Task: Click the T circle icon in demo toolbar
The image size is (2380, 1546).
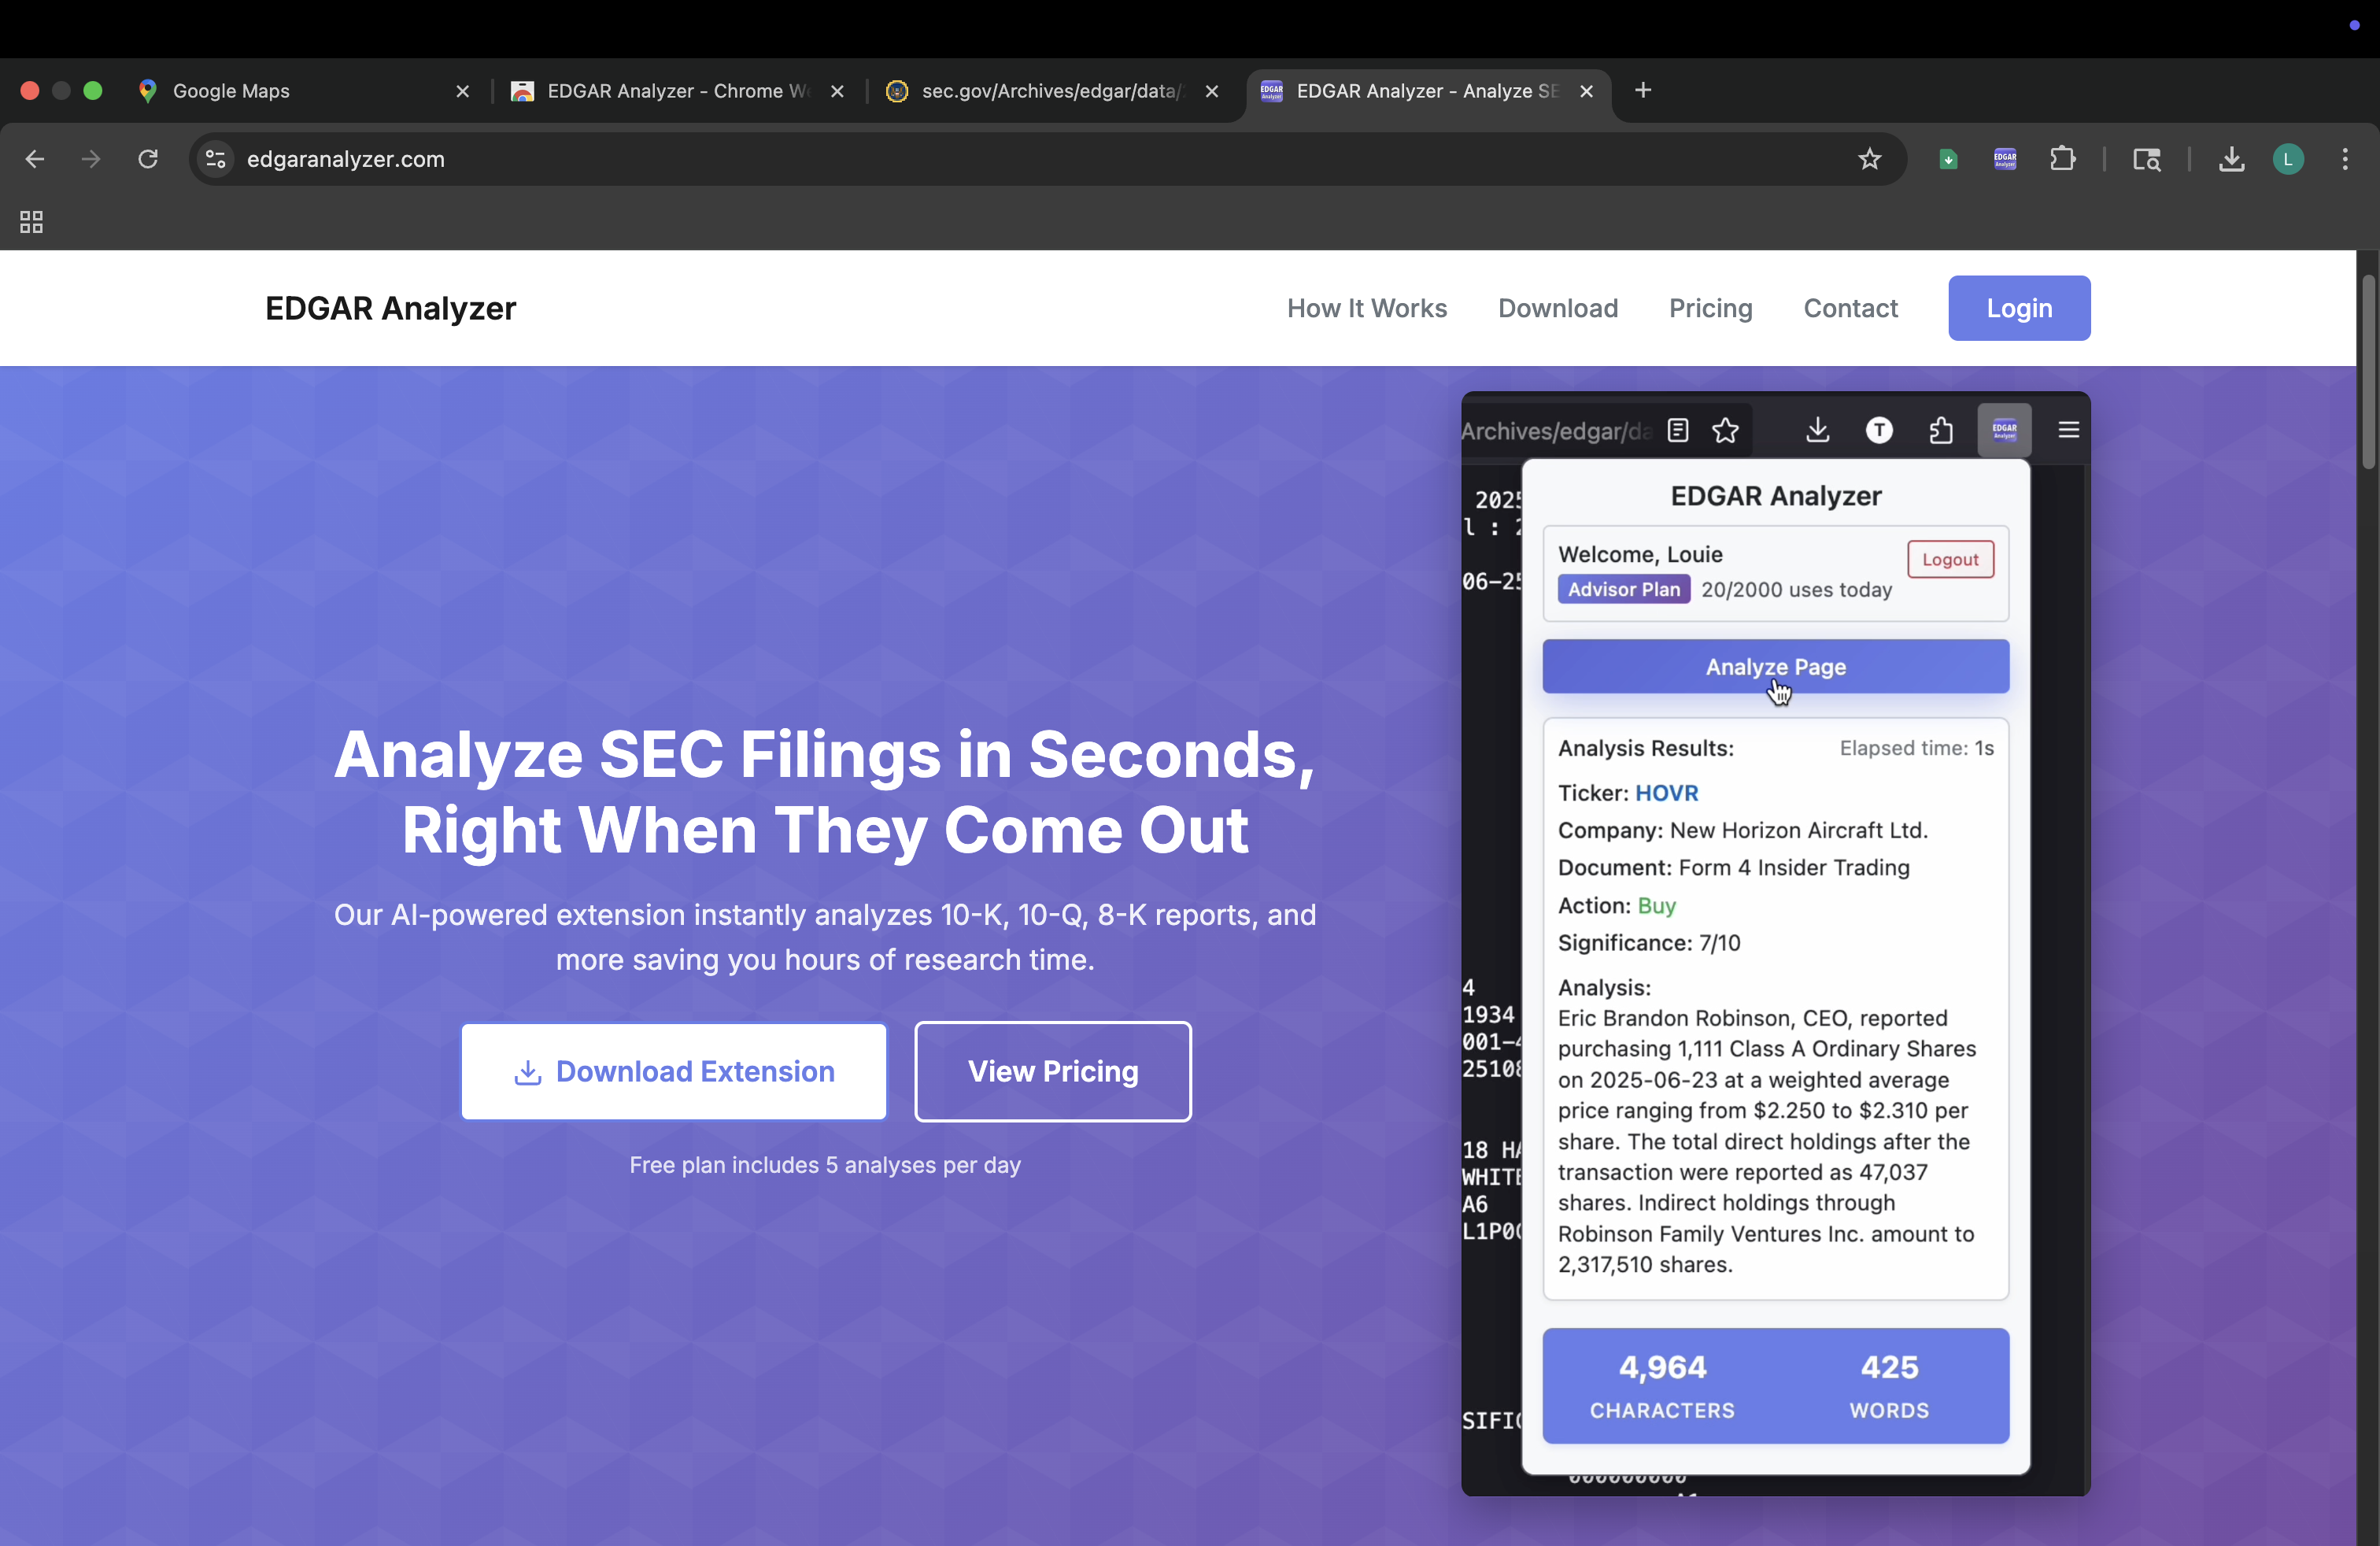Action: (x=1879, y=430)
